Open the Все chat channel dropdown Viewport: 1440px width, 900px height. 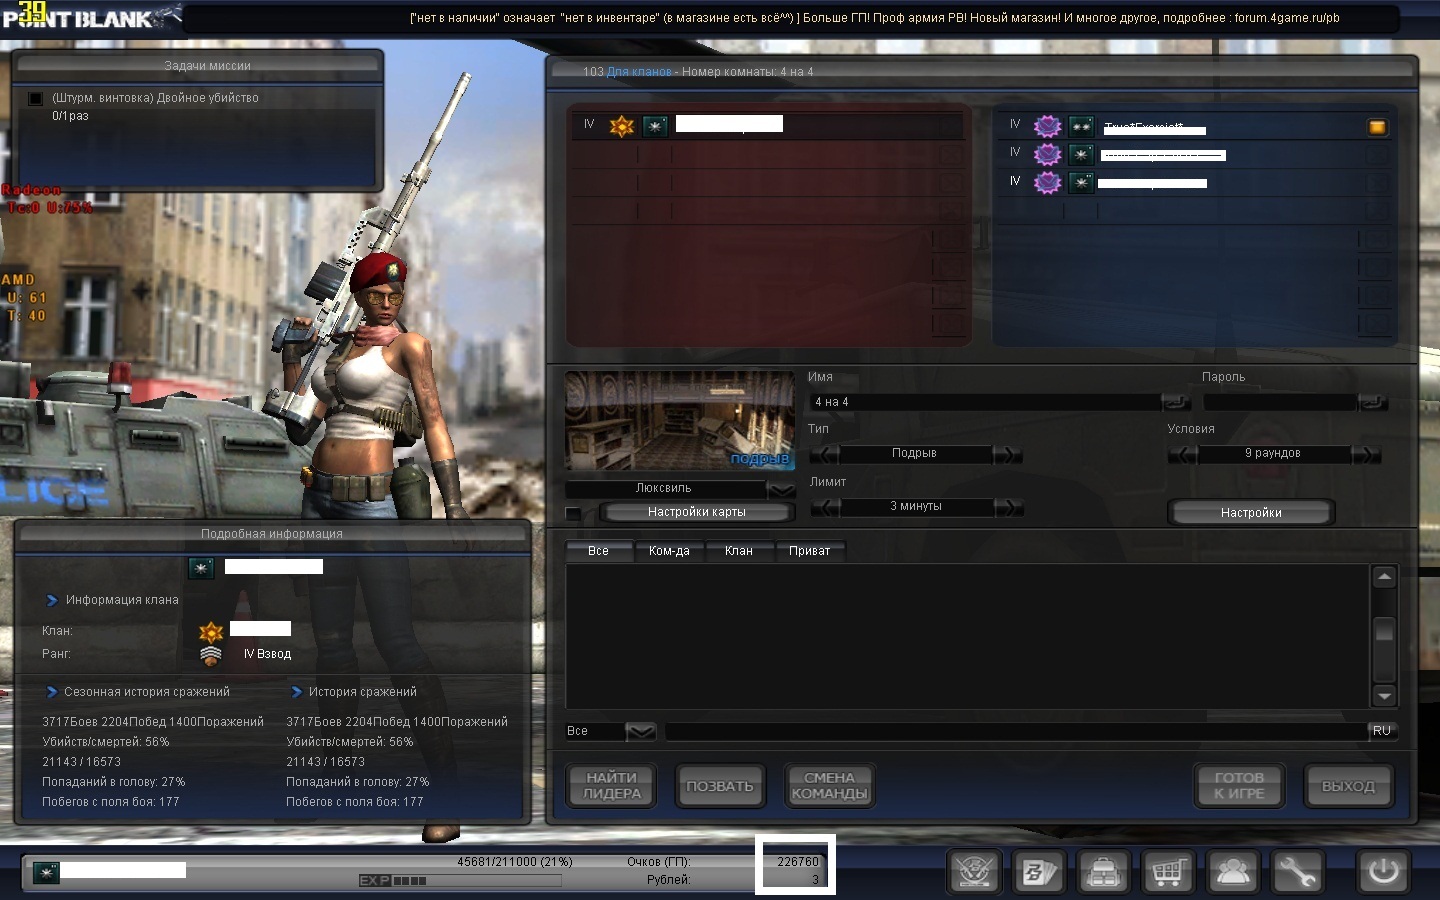click(641, 732)
